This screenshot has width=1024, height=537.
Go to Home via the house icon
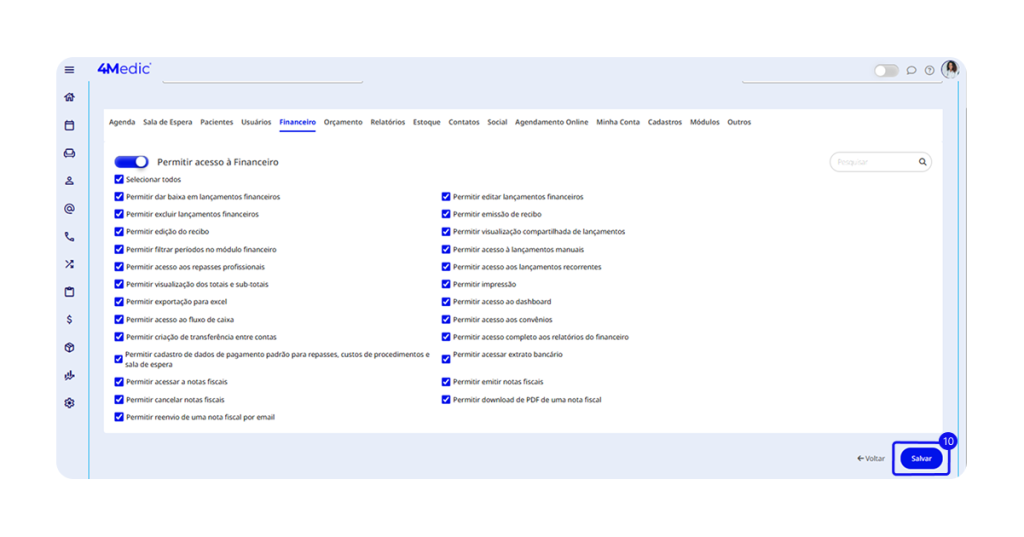pyautogui.click(x=70, y=98)
